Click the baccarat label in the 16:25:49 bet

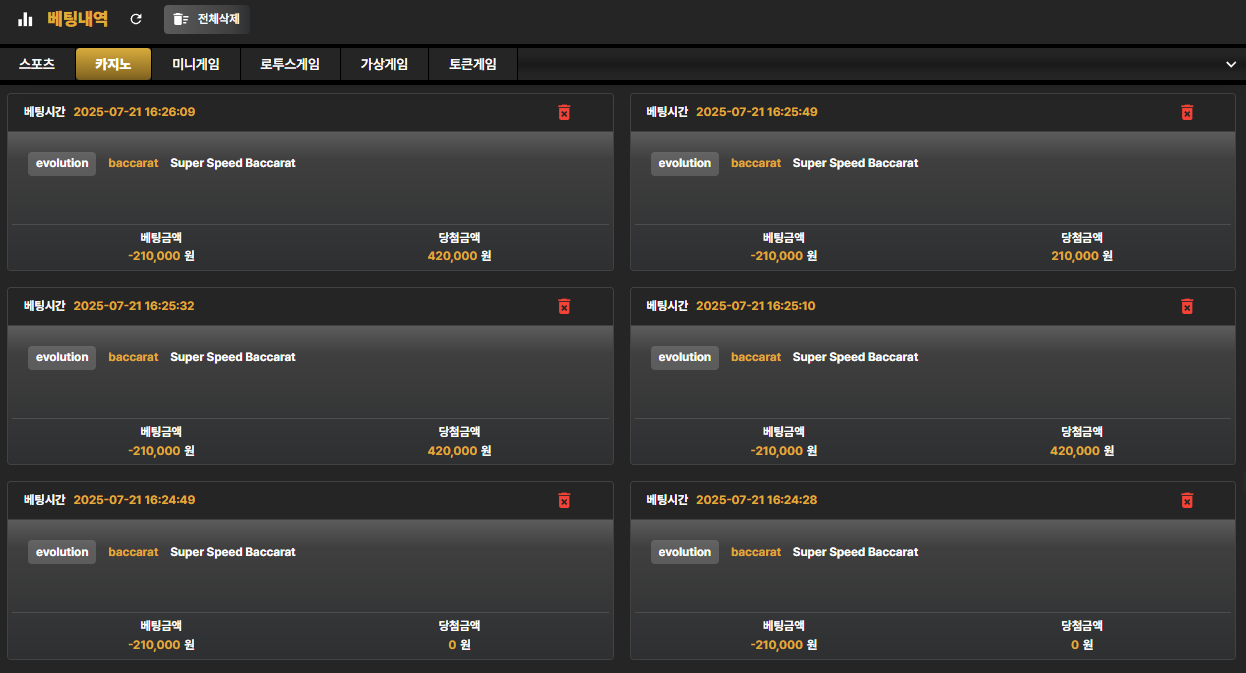pyautogui.click(x=756, y=163)
